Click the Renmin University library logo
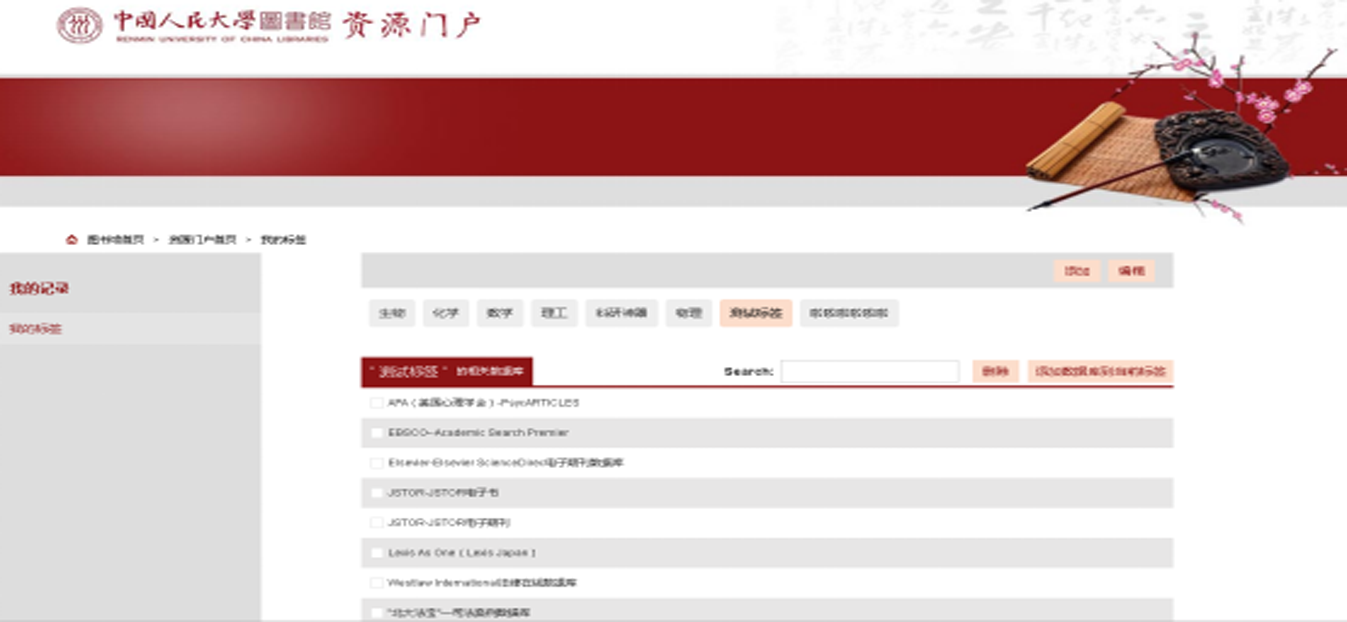The width and height of the screenshot is (1347, 622). click(193, 25)
